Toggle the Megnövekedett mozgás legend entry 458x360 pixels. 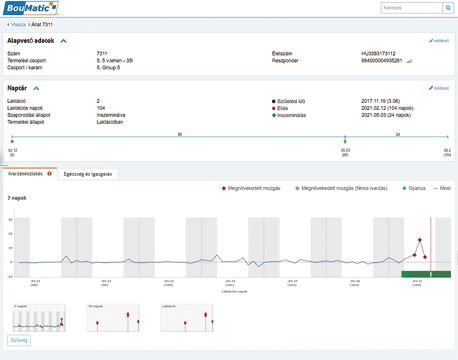click(x=251, y=188)
